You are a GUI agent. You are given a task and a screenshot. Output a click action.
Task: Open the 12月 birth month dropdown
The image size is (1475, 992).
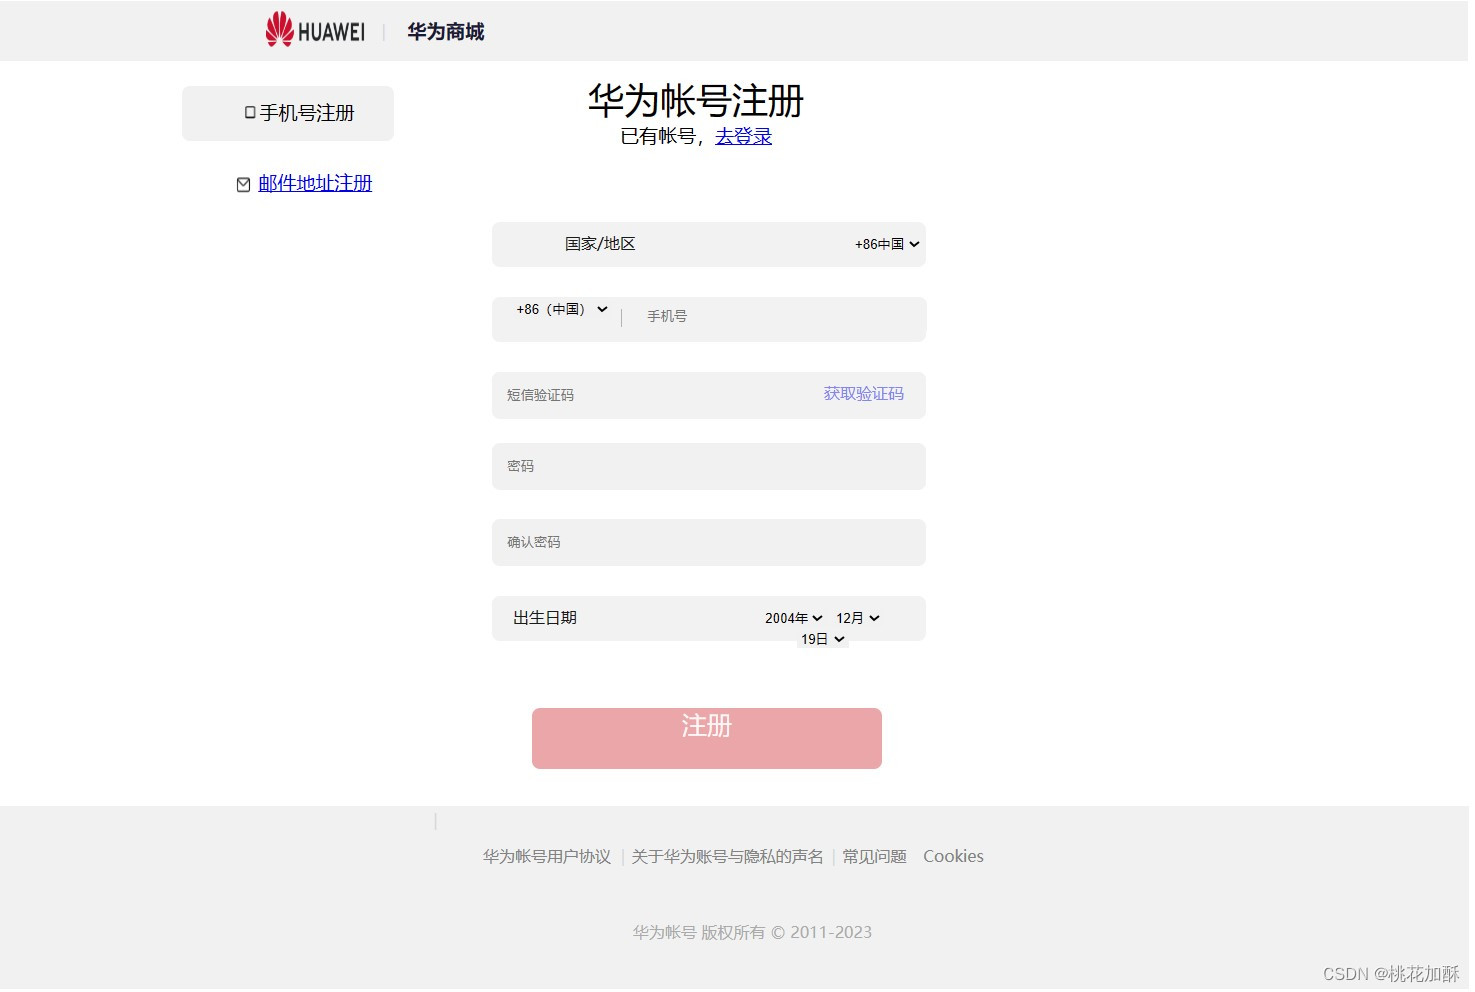858,618
